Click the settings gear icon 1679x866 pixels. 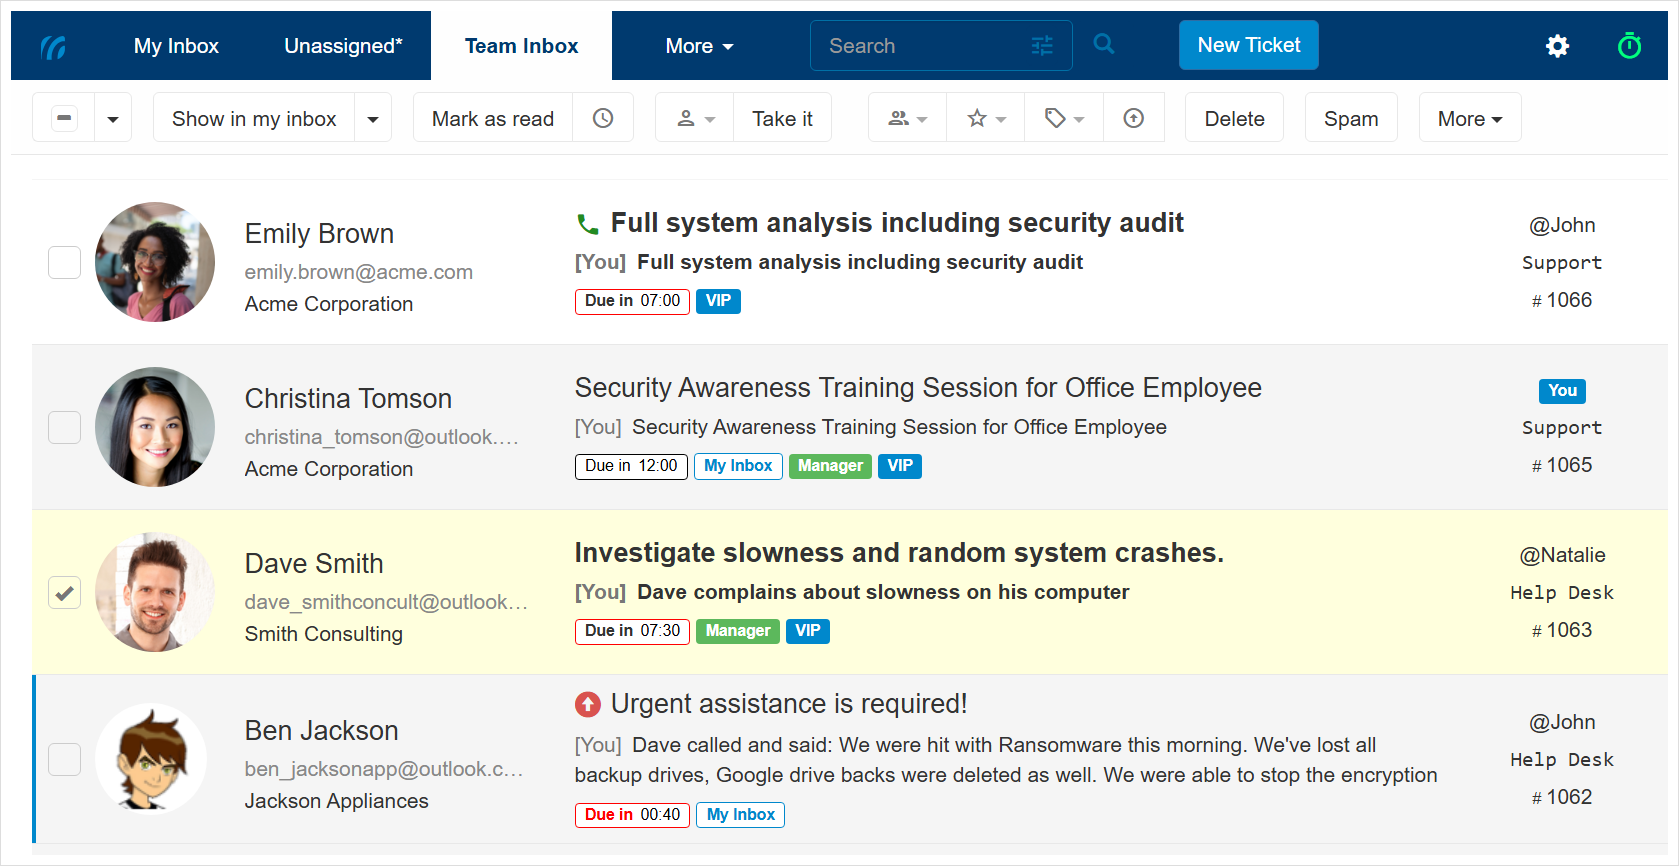click(x=1557, y=46)
